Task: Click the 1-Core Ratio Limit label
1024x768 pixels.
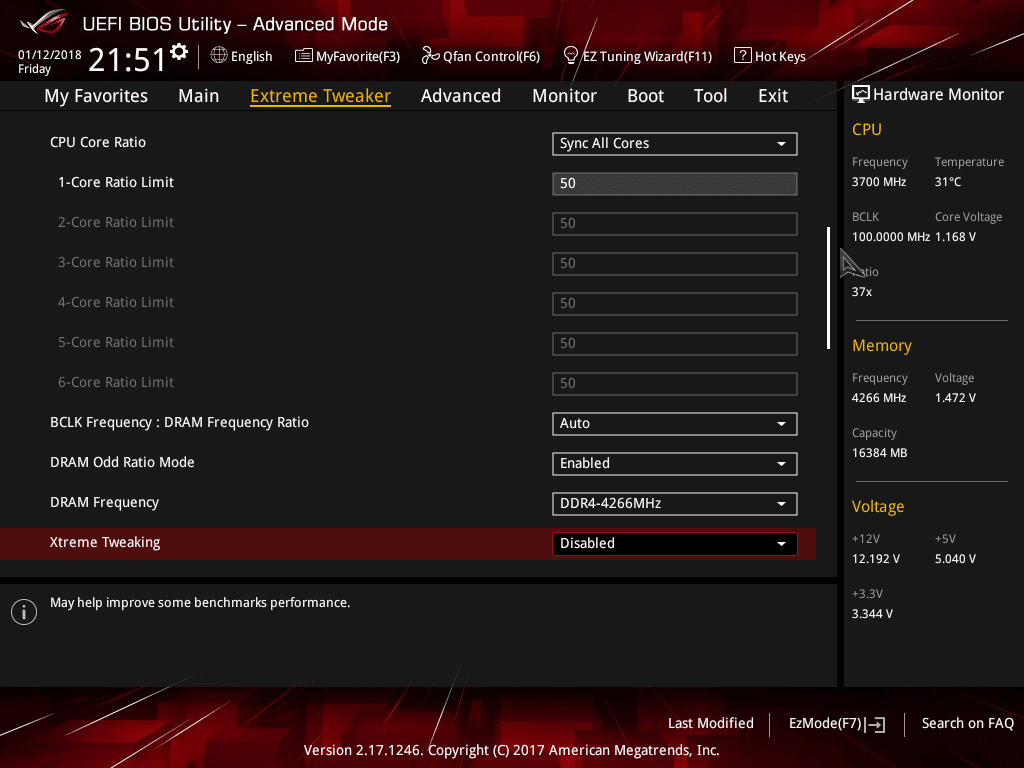Action: click(116, 182)
